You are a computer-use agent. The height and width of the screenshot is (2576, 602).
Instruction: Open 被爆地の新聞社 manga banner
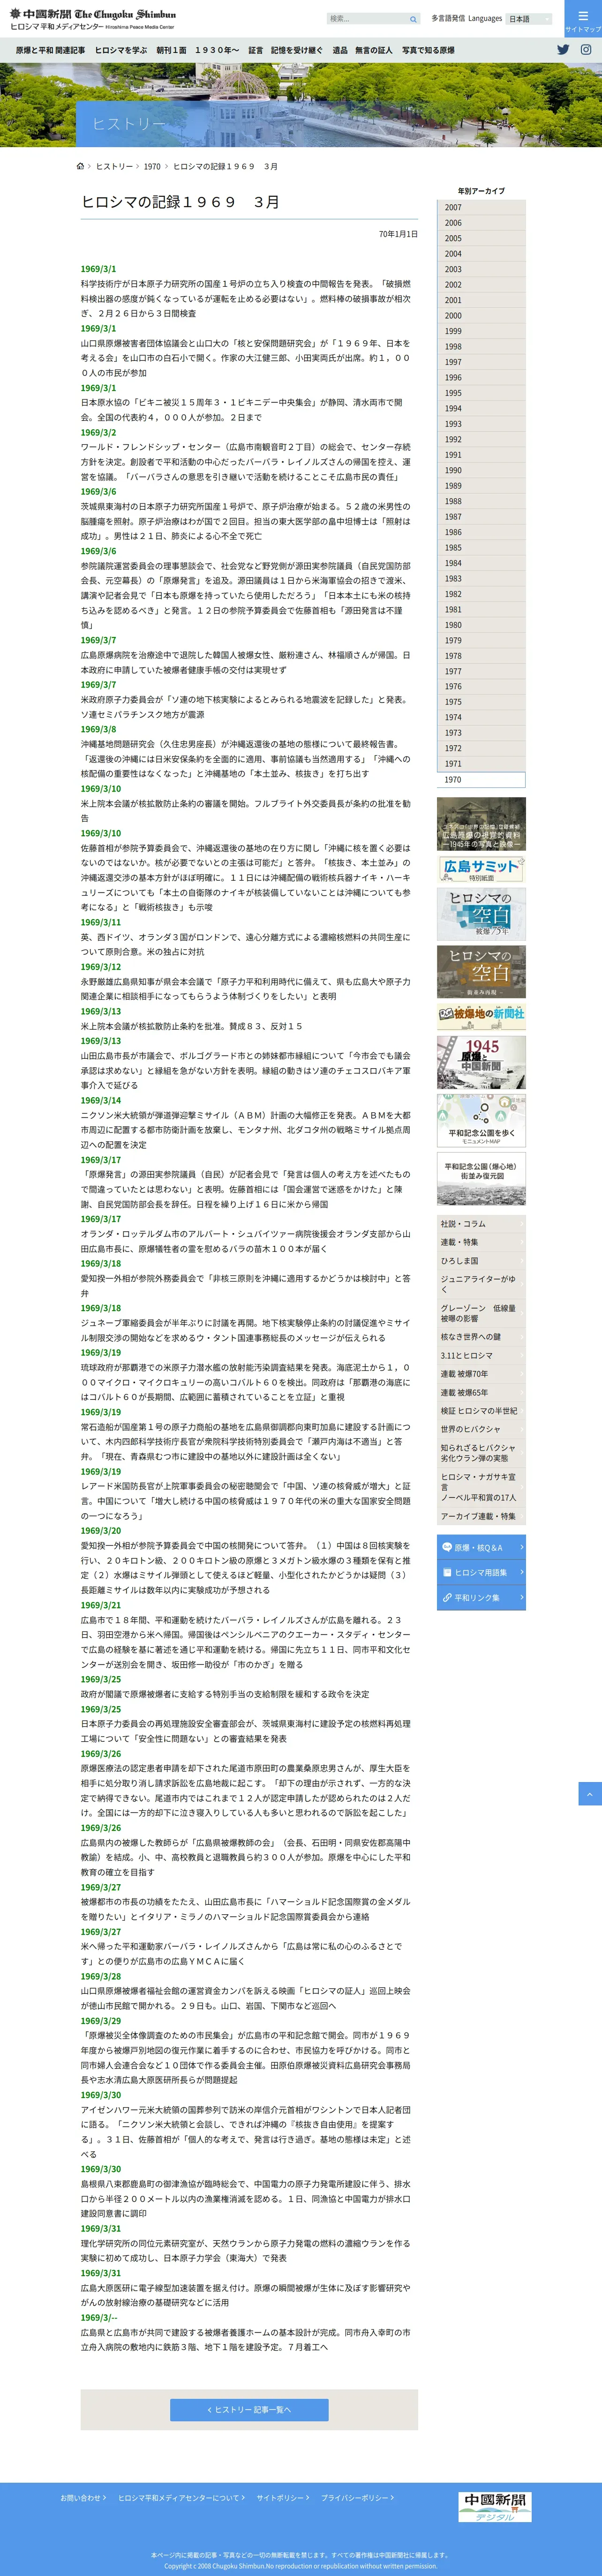tap(481, 1016)
